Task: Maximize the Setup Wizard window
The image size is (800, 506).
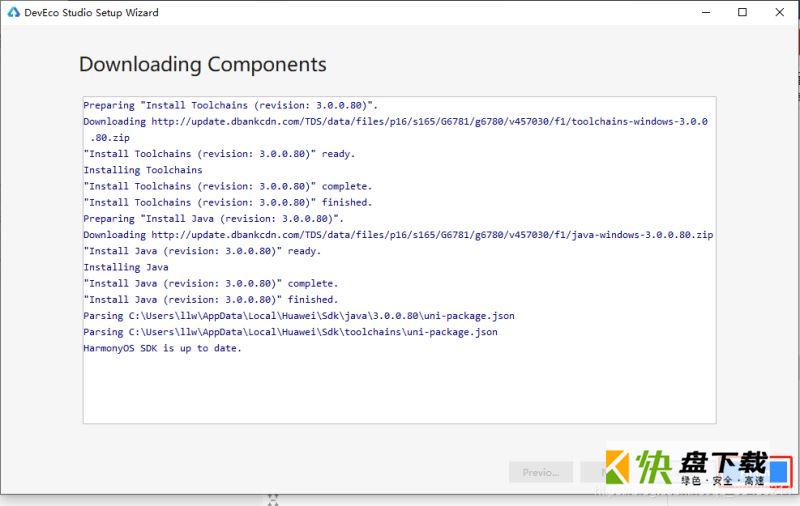Action: pos(742,12)
